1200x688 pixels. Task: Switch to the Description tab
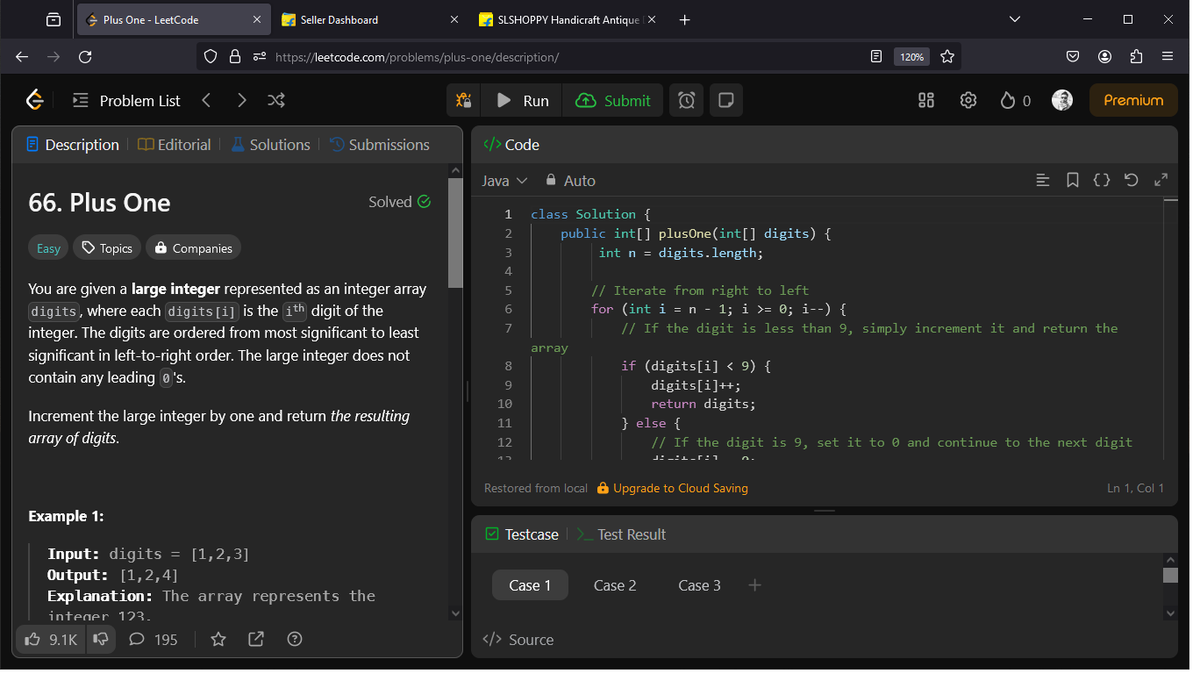72,145
